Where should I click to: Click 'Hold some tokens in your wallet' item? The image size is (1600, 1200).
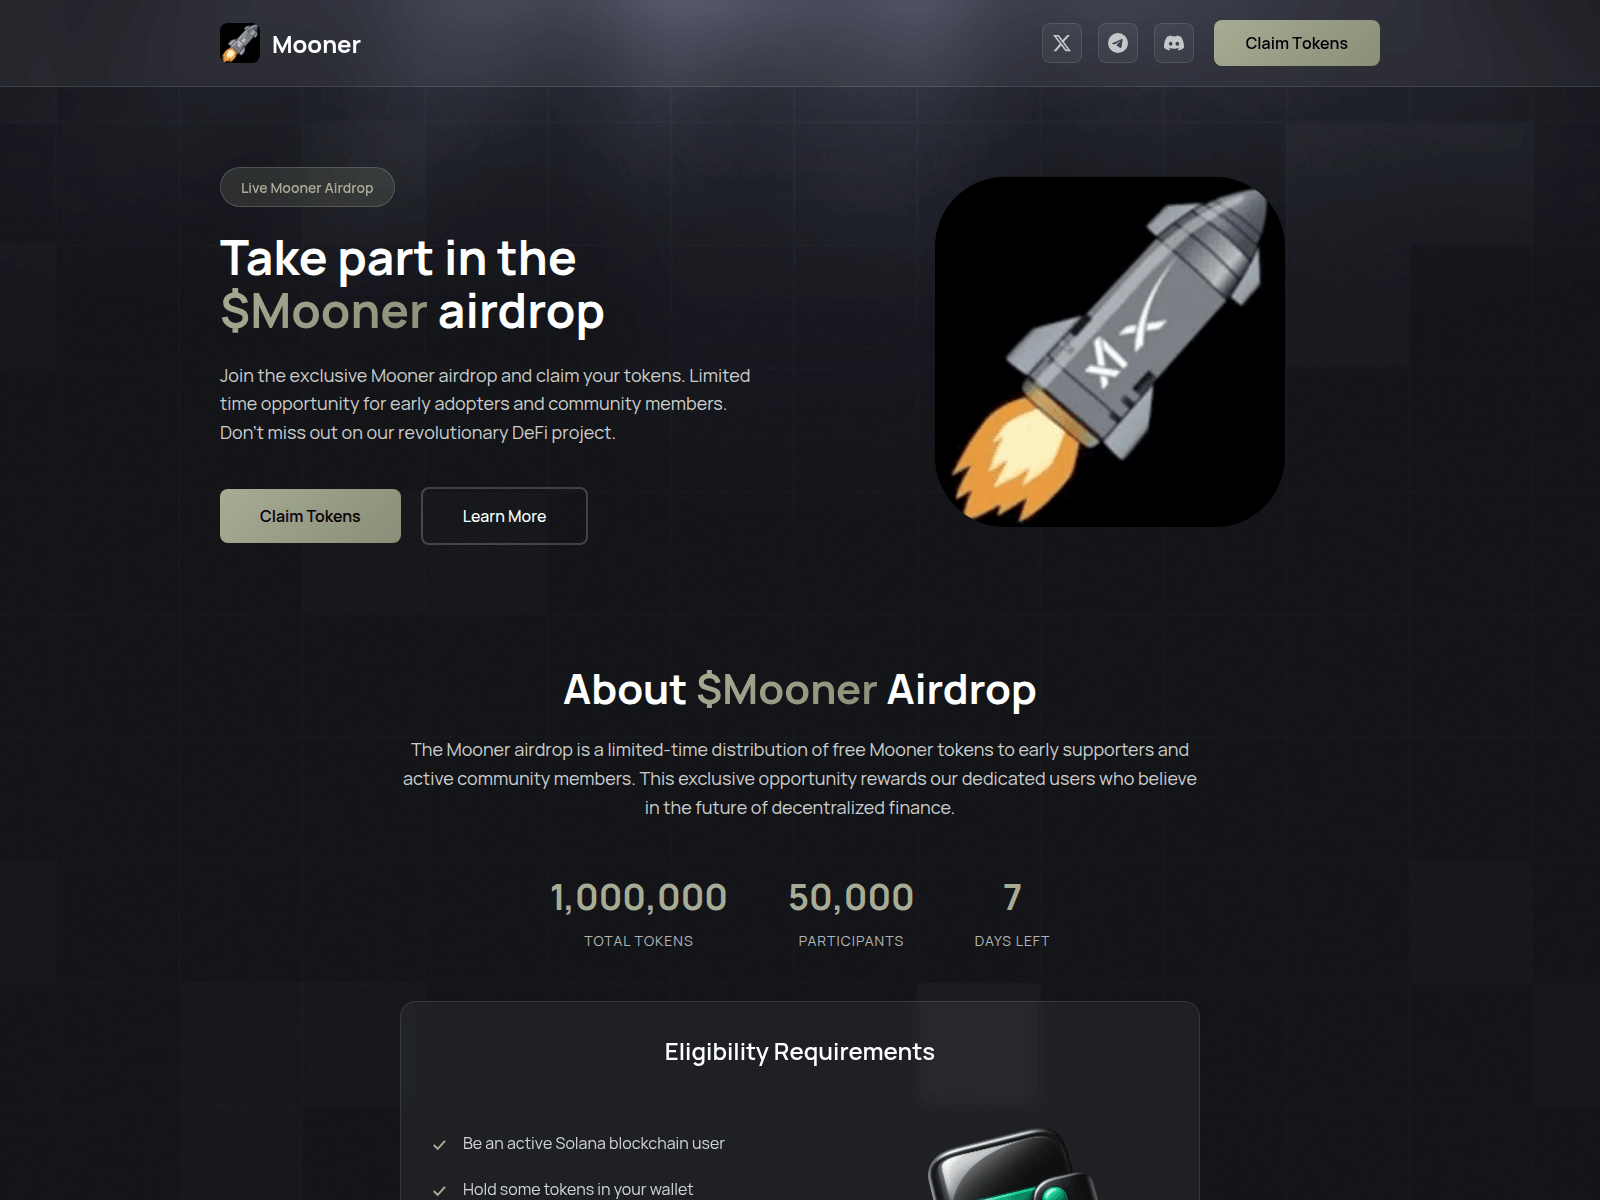click(x=577, y=1189)
